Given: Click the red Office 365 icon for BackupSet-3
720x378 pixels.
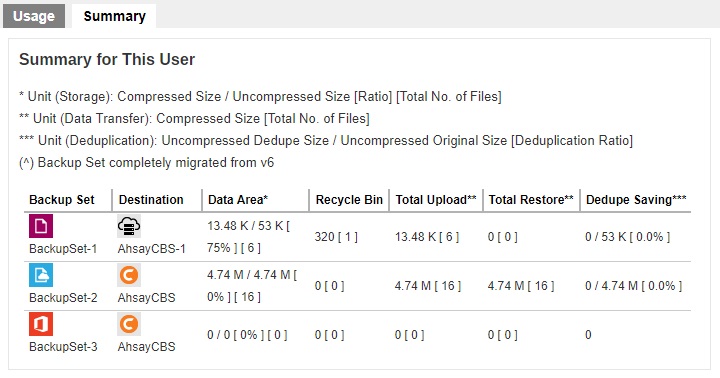Looking at the screenshot, I should click(41, 324).
